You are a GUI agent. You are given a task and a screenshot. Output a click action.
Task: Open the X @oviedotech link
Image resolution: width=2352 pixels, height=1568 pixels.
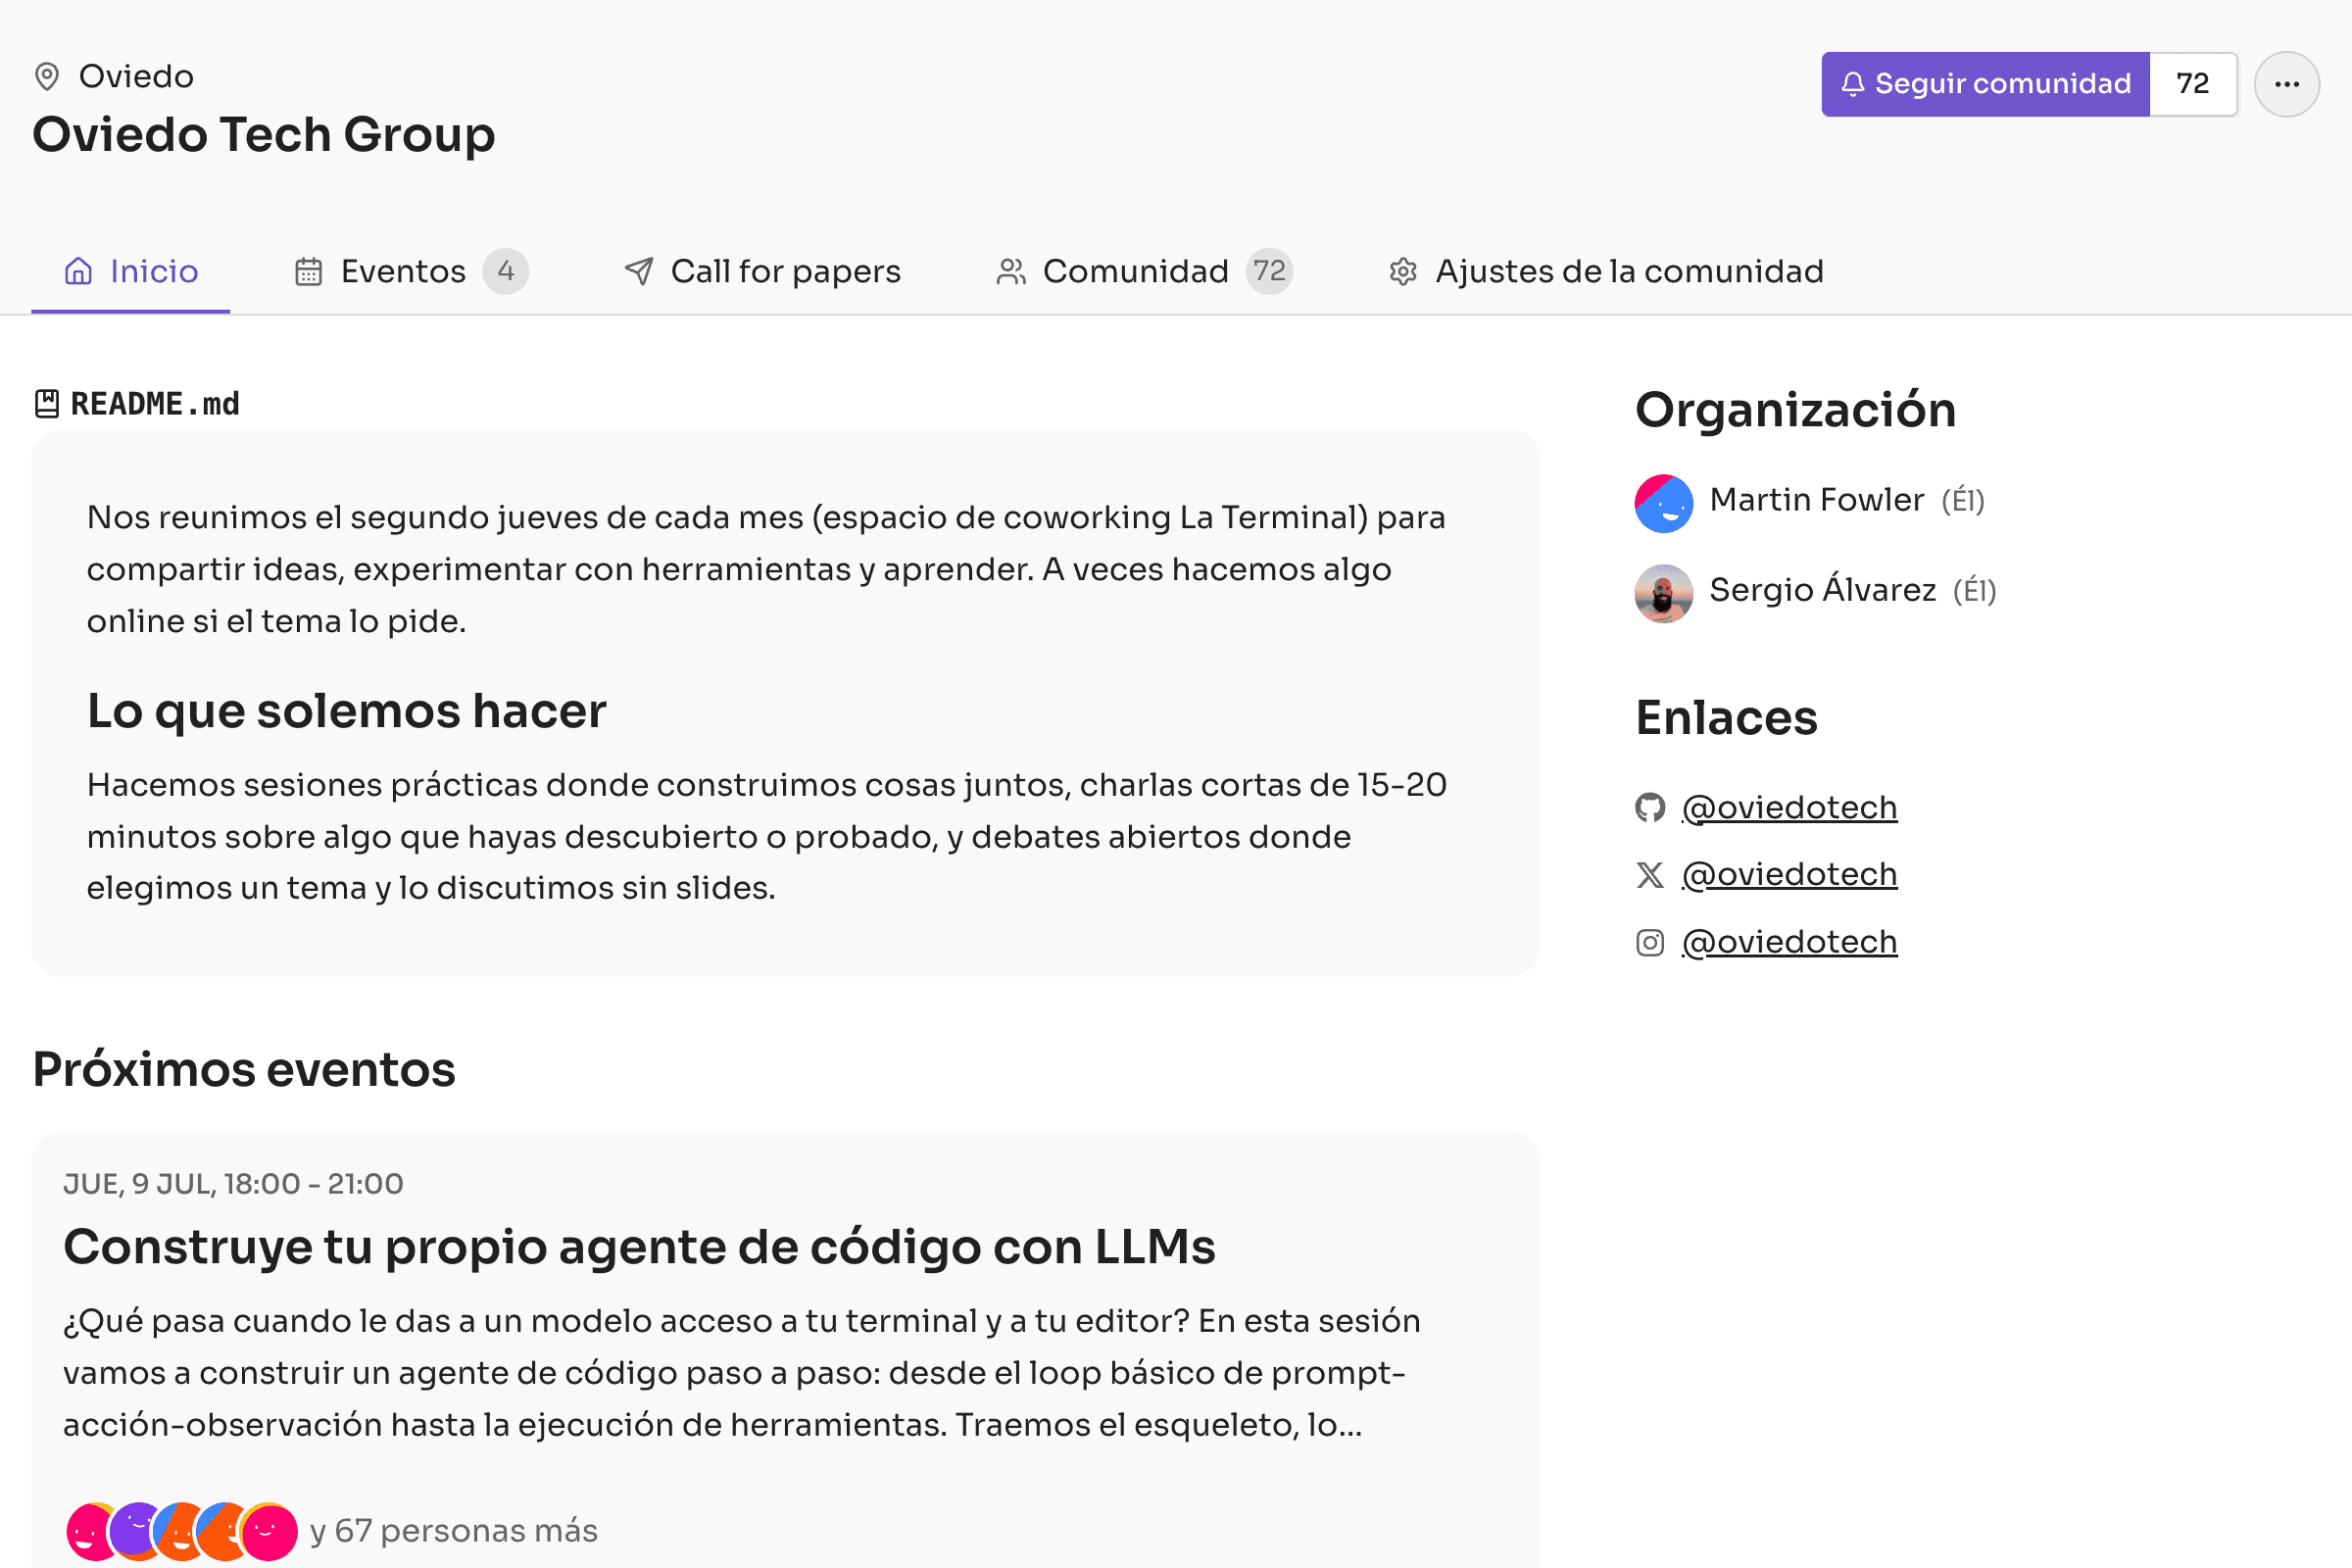[x=1789, y=875]
